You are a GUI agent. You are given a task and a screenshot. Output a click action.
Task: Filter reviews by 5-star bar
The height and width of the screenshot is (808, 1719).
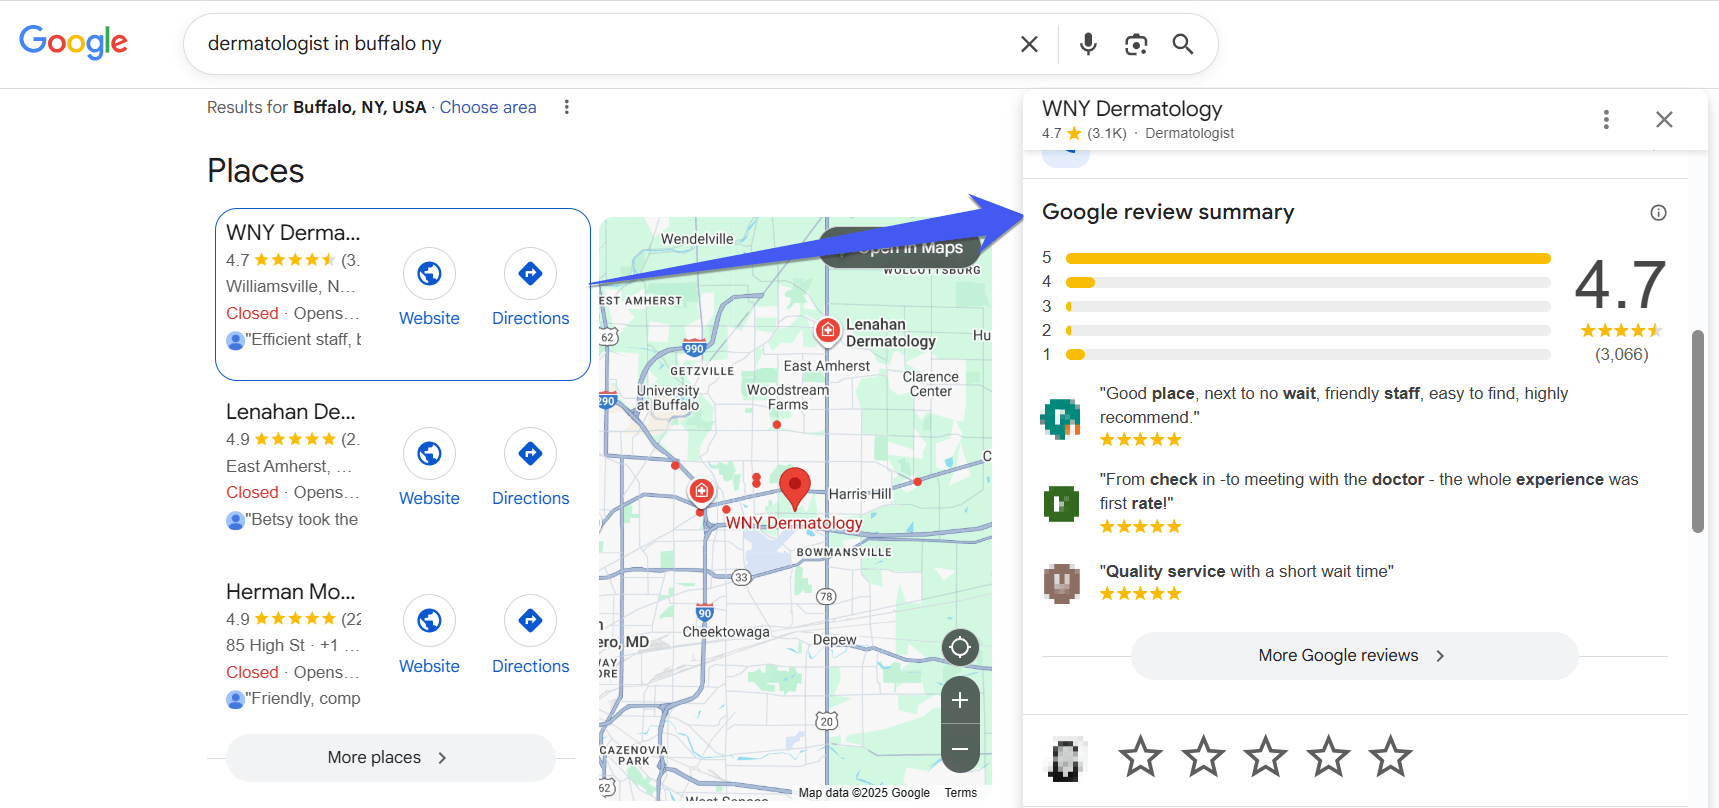coord(1308,258)
